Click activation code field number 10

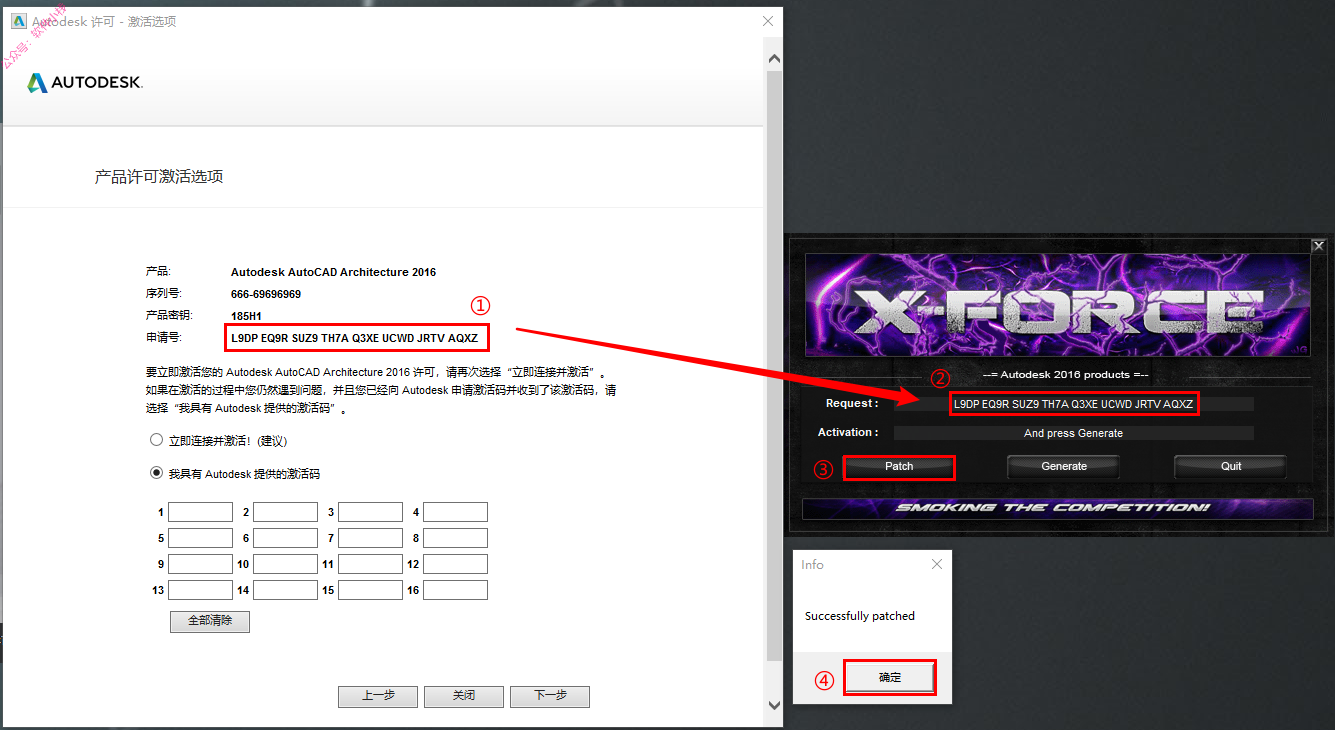285,564
